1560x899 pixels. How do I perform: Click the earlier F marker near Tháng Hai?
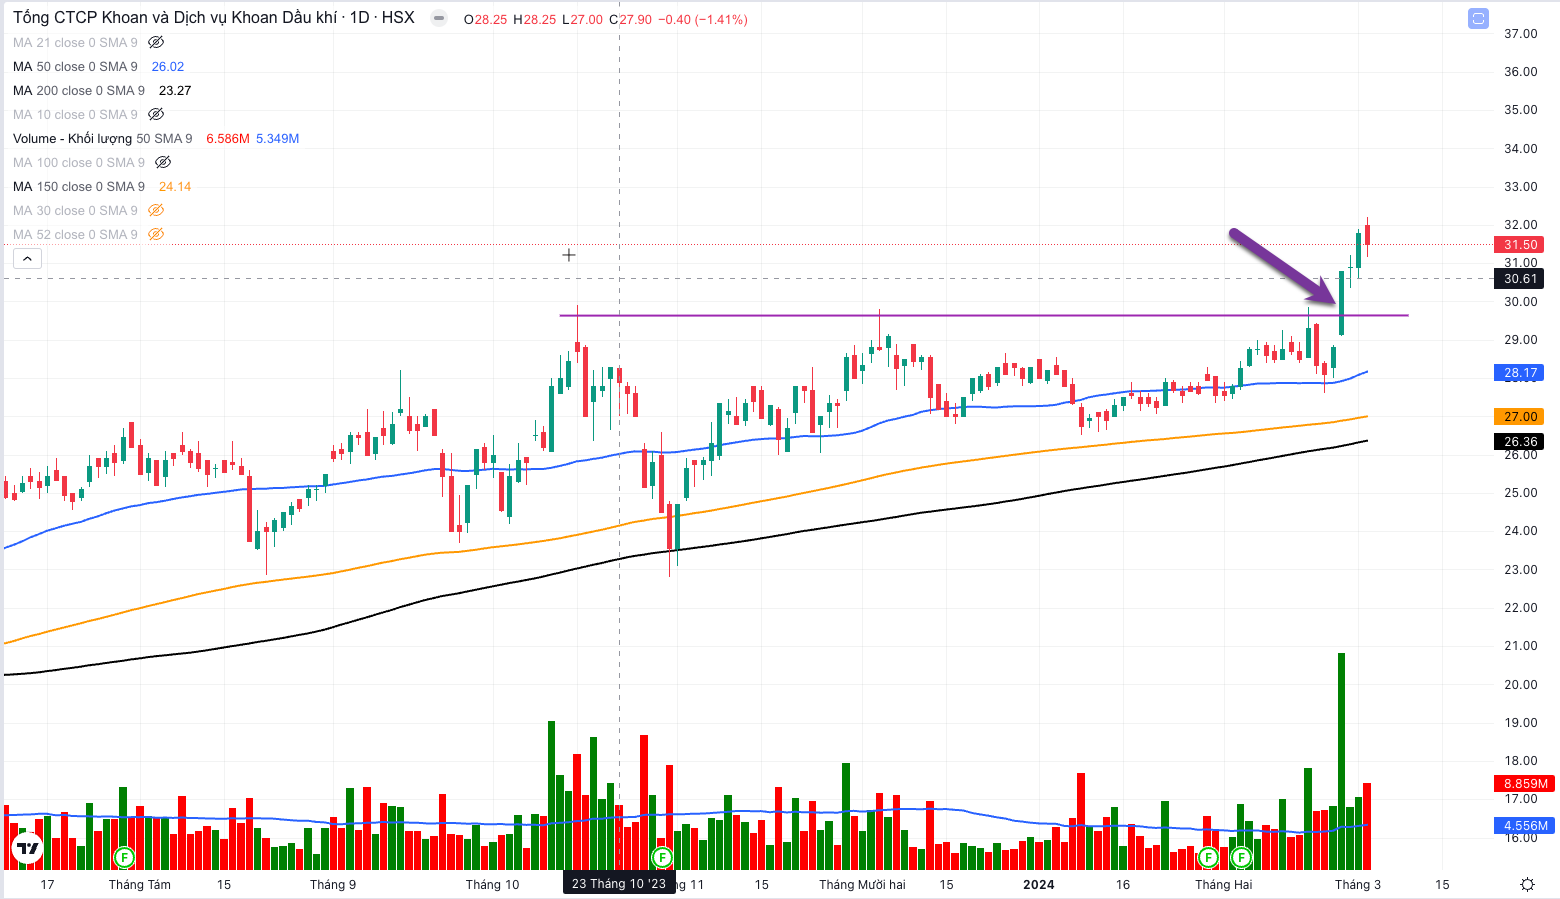point(1208,857)
